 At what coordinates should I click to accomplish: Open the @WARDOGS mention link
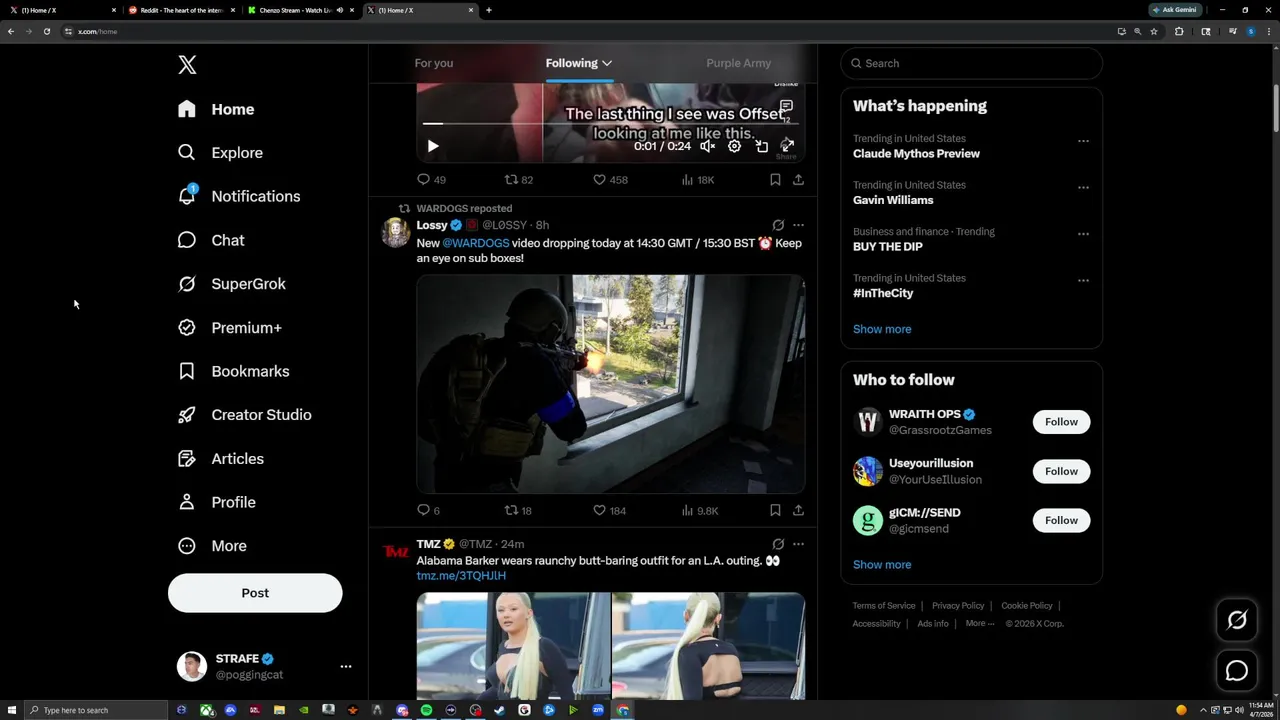tap(476, 243)
